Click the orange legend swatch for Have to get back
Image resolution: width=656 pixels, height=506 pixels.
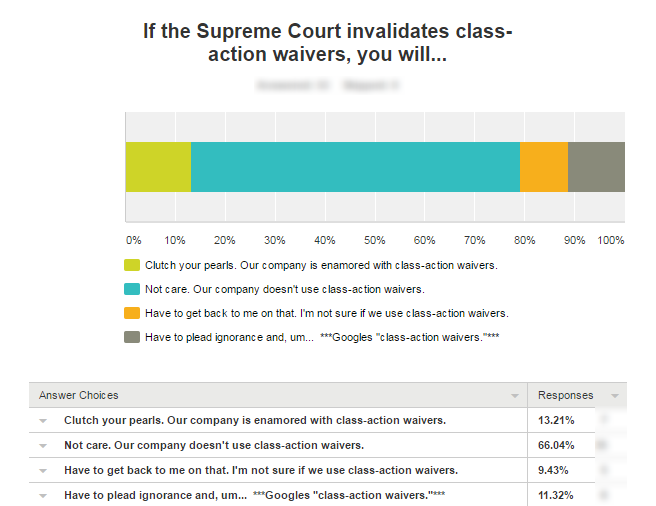[x=132, y=313]
